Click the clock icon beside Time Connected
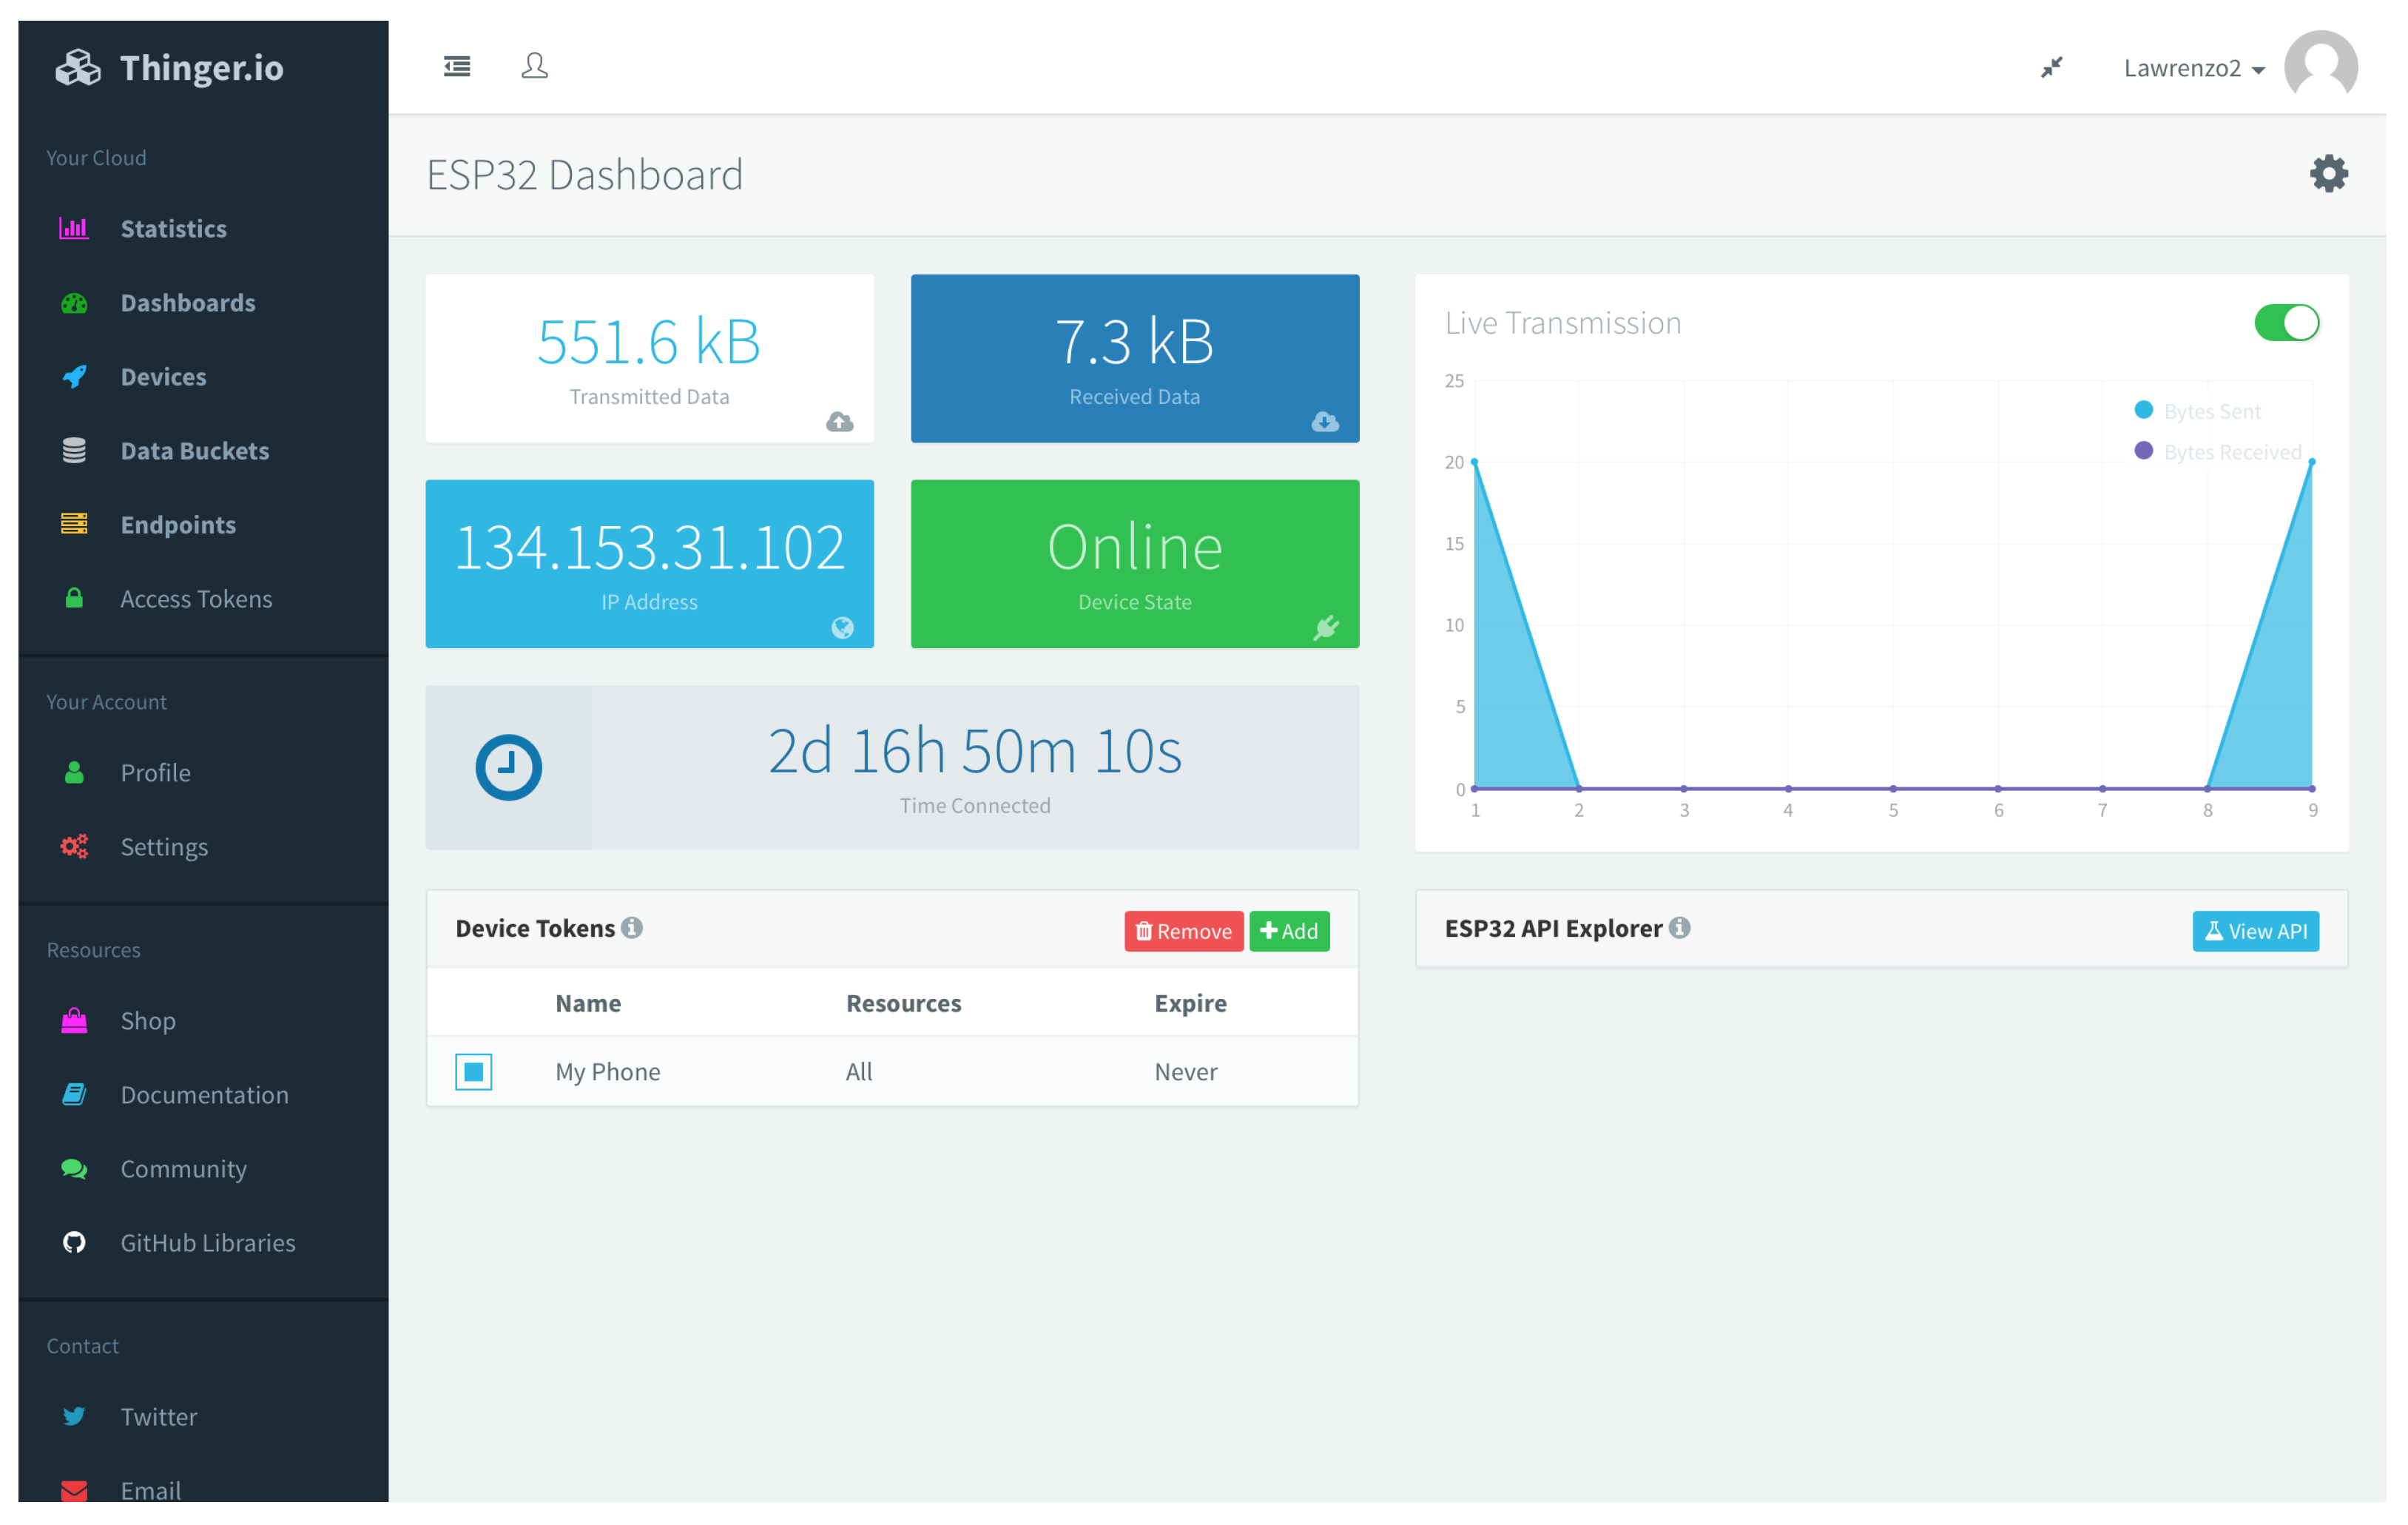Screen dimensions: 2408x1525 508,767
